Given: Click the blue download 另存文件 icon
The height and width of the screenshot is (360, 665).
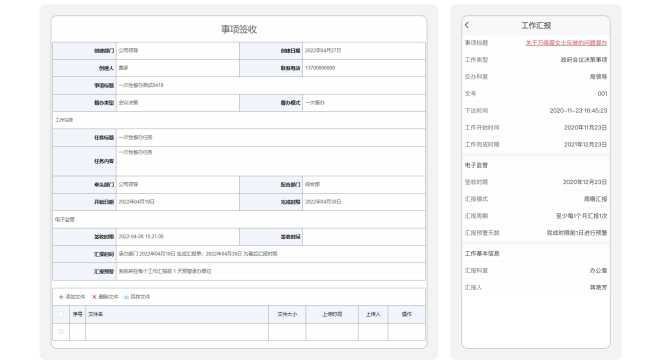Looking at the screenshot, I should click(126, 297).
